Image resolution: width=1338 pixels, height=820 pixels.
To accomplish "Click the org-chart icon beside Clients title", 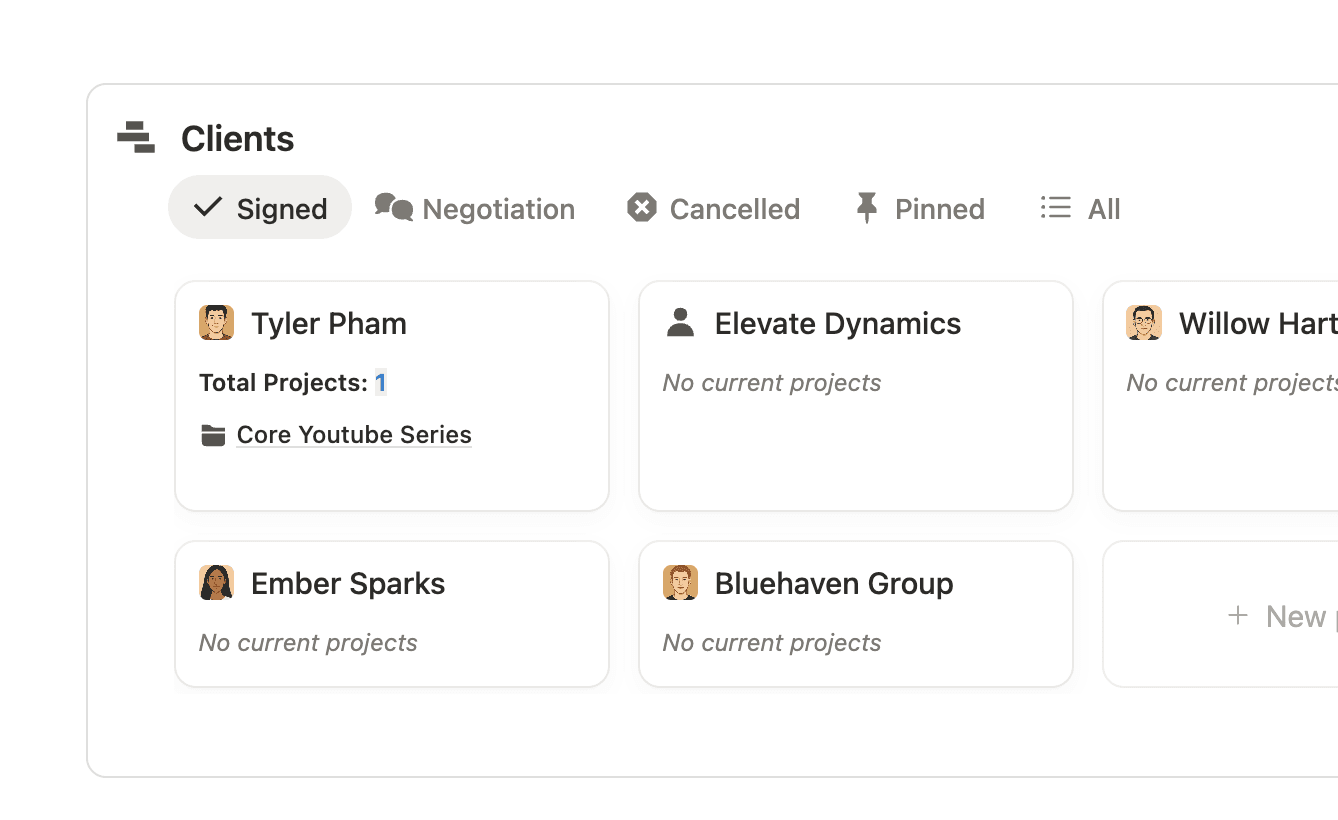I will click(136, 137).
